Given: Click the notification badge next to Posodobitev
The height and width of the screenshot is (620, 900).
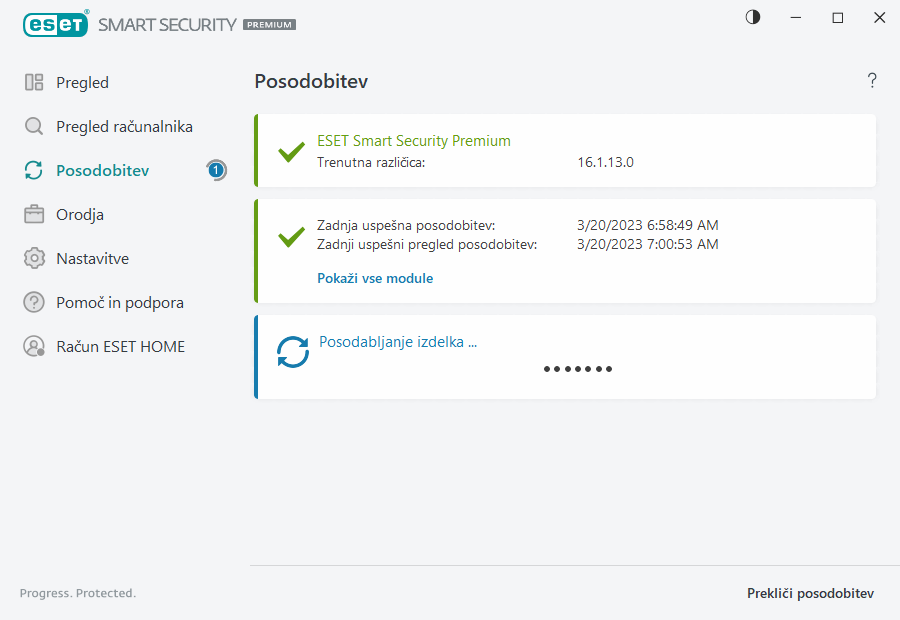Looking at the screenshot, I should tap(216, 171).
